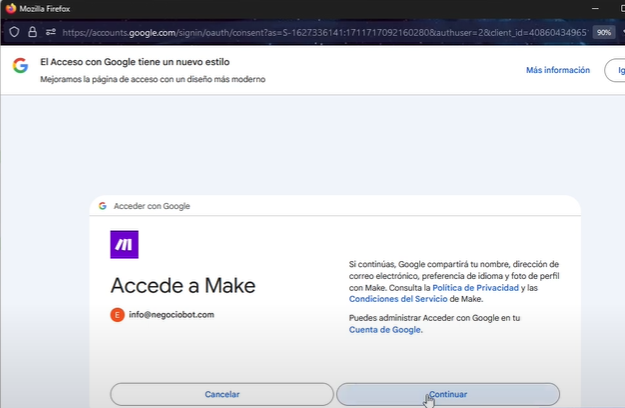Open the Cuenta de Google link
This screenshot has height=408, width=625.
point(385,330)
